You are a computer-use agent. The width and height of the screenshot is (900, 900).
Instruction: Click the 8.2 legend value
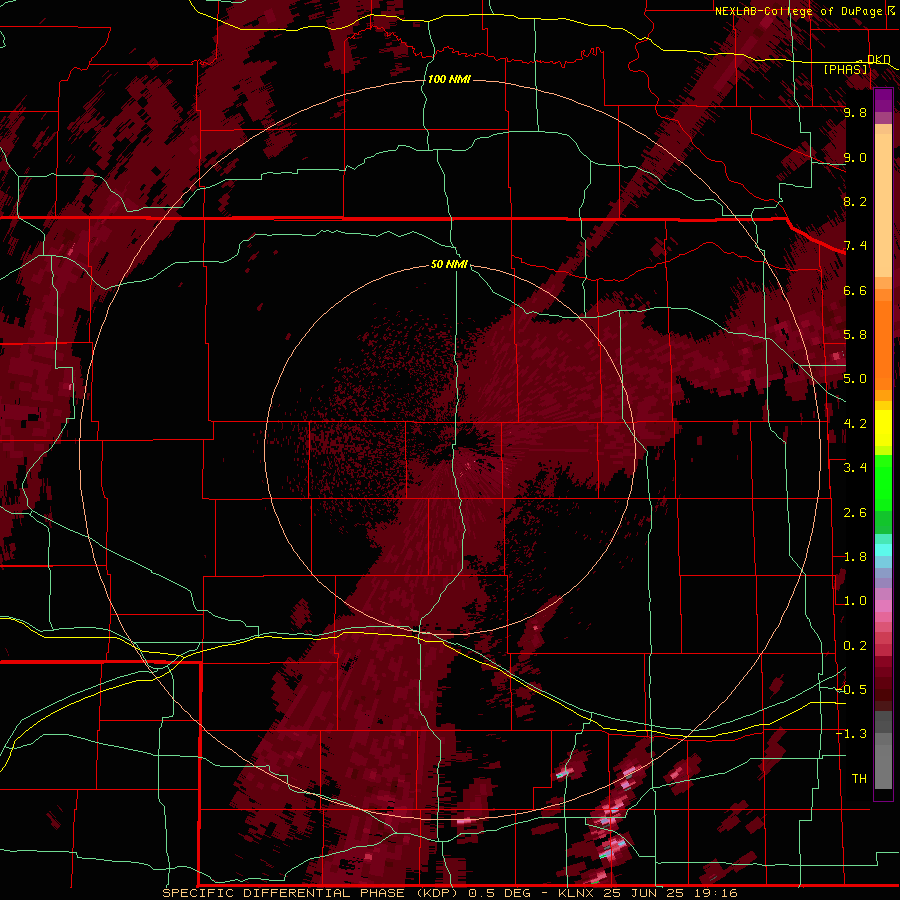[855, 201]
